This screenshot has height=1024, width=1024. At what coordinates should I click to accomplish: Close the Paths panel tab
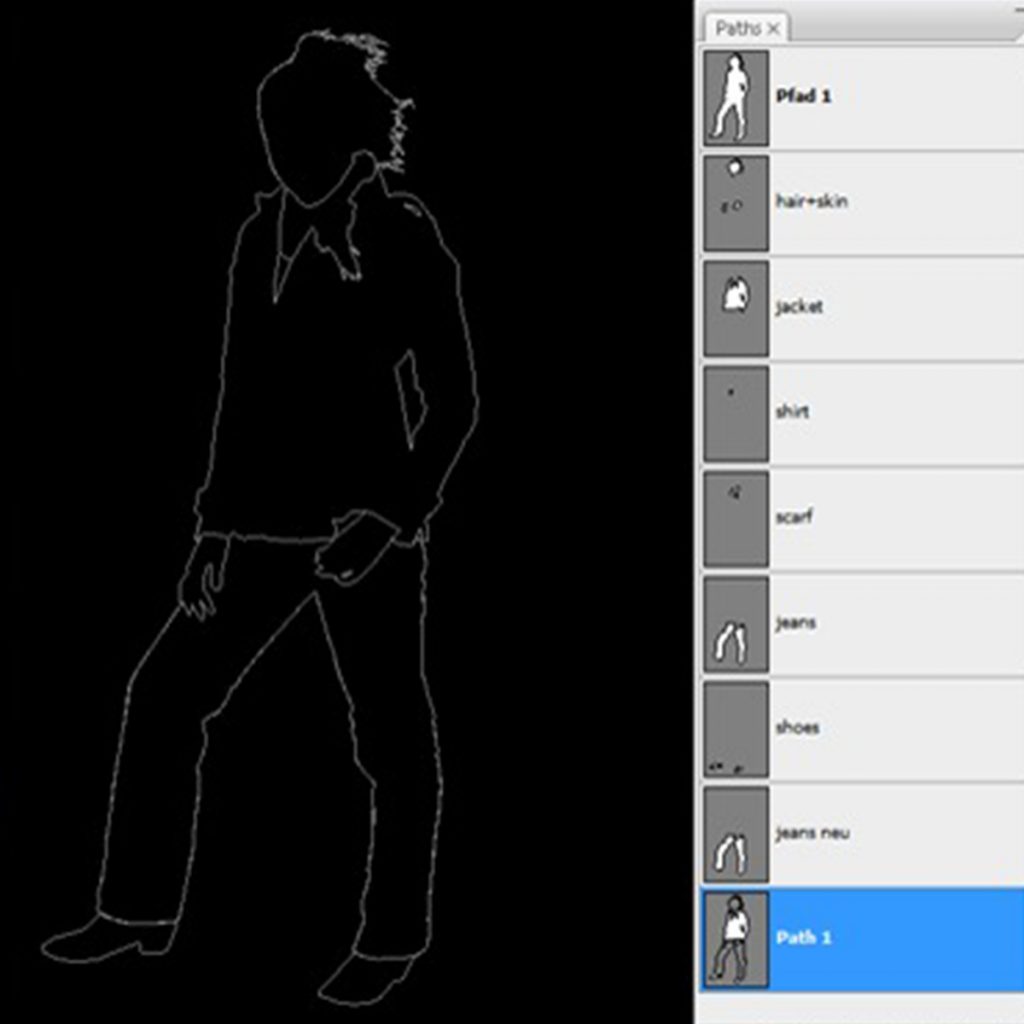tap(774, 29)
